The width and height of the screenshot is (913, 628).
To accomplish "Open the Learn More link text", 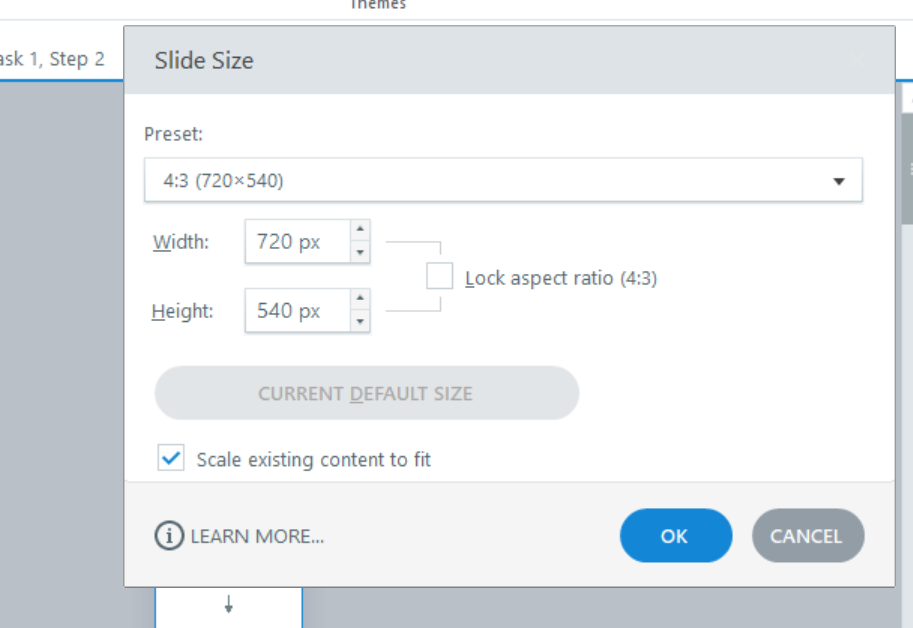I will tap(257, 536).
